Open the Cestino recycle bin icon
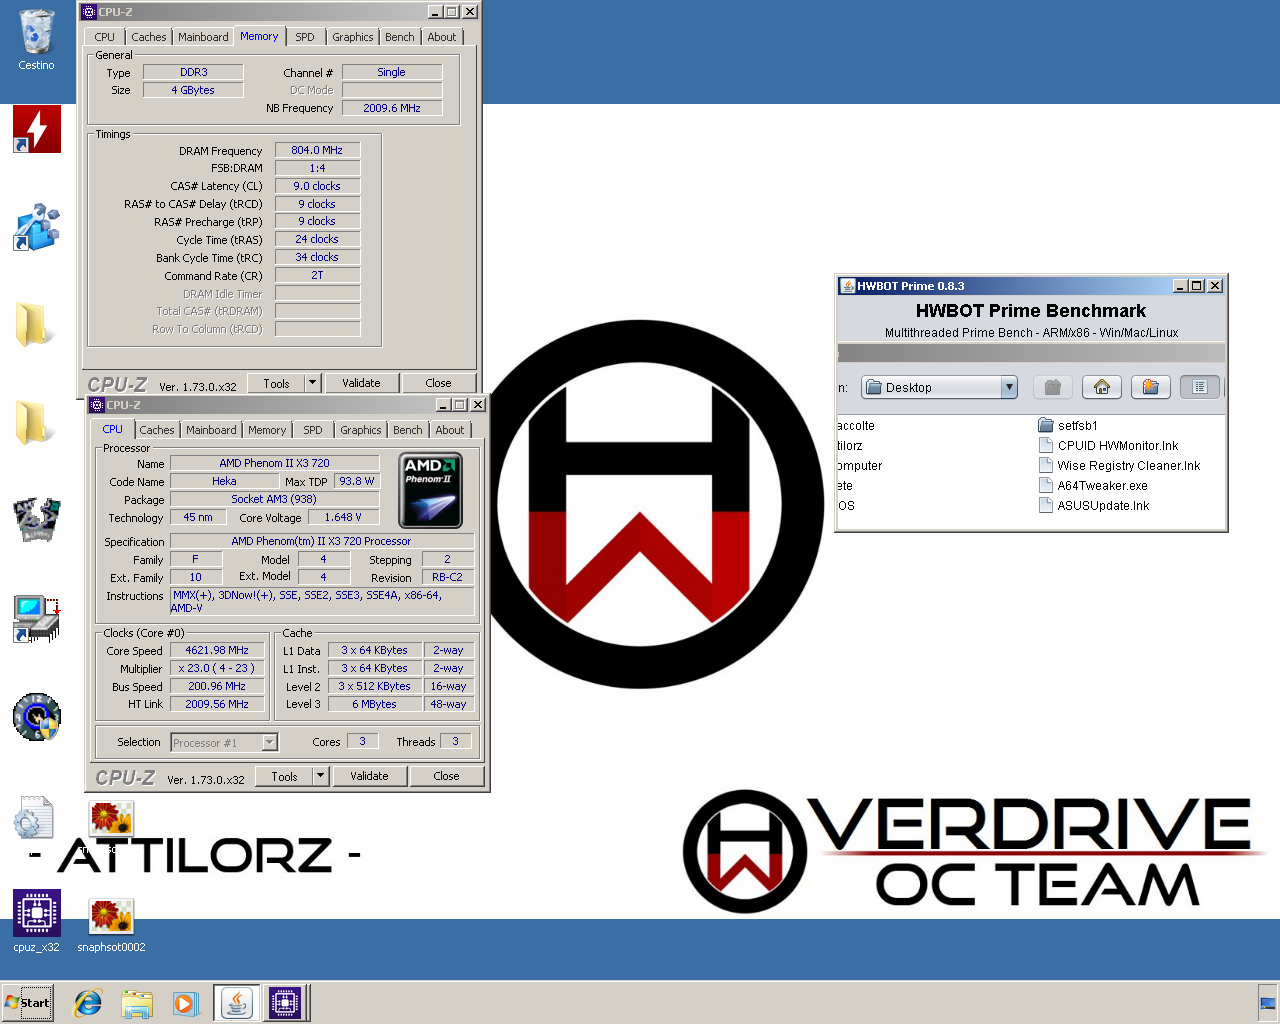The height and width of the screenshot is (1024, 1280). coord(36,40)
